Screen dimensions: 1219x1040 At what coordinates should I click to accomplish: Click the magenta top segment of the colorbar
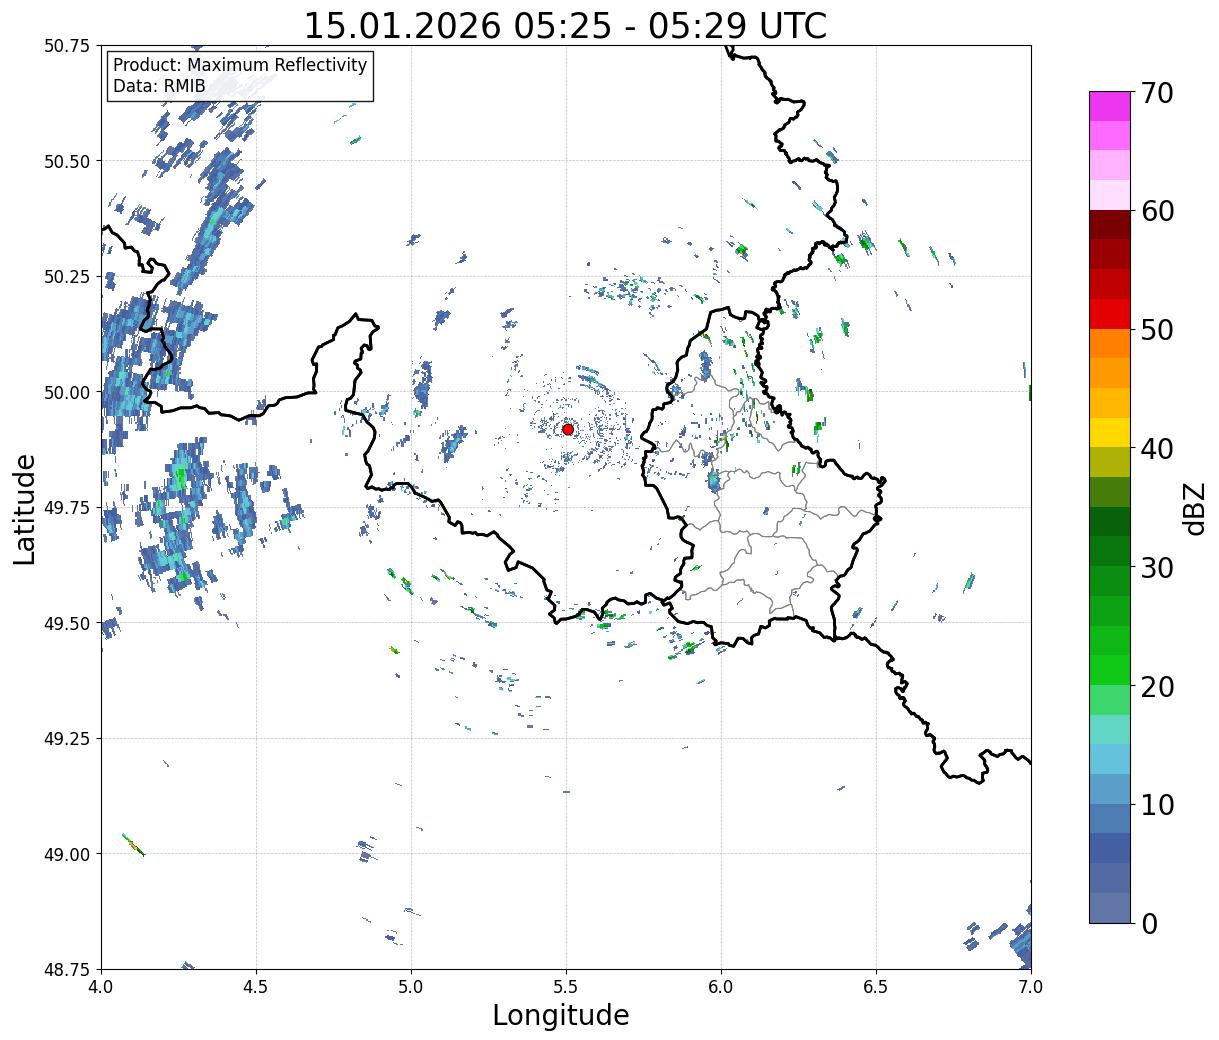(x=1109, y=106)
